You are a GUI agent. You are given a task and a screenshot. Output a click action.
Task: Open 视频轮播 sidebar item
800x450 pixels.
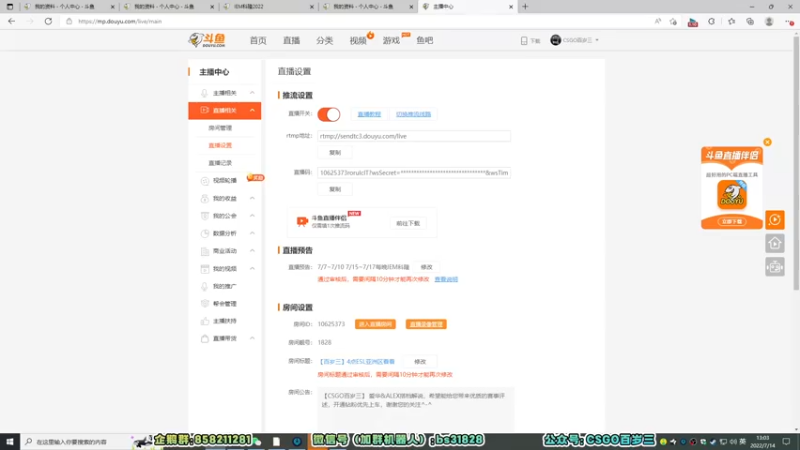[x=224, y=181]
